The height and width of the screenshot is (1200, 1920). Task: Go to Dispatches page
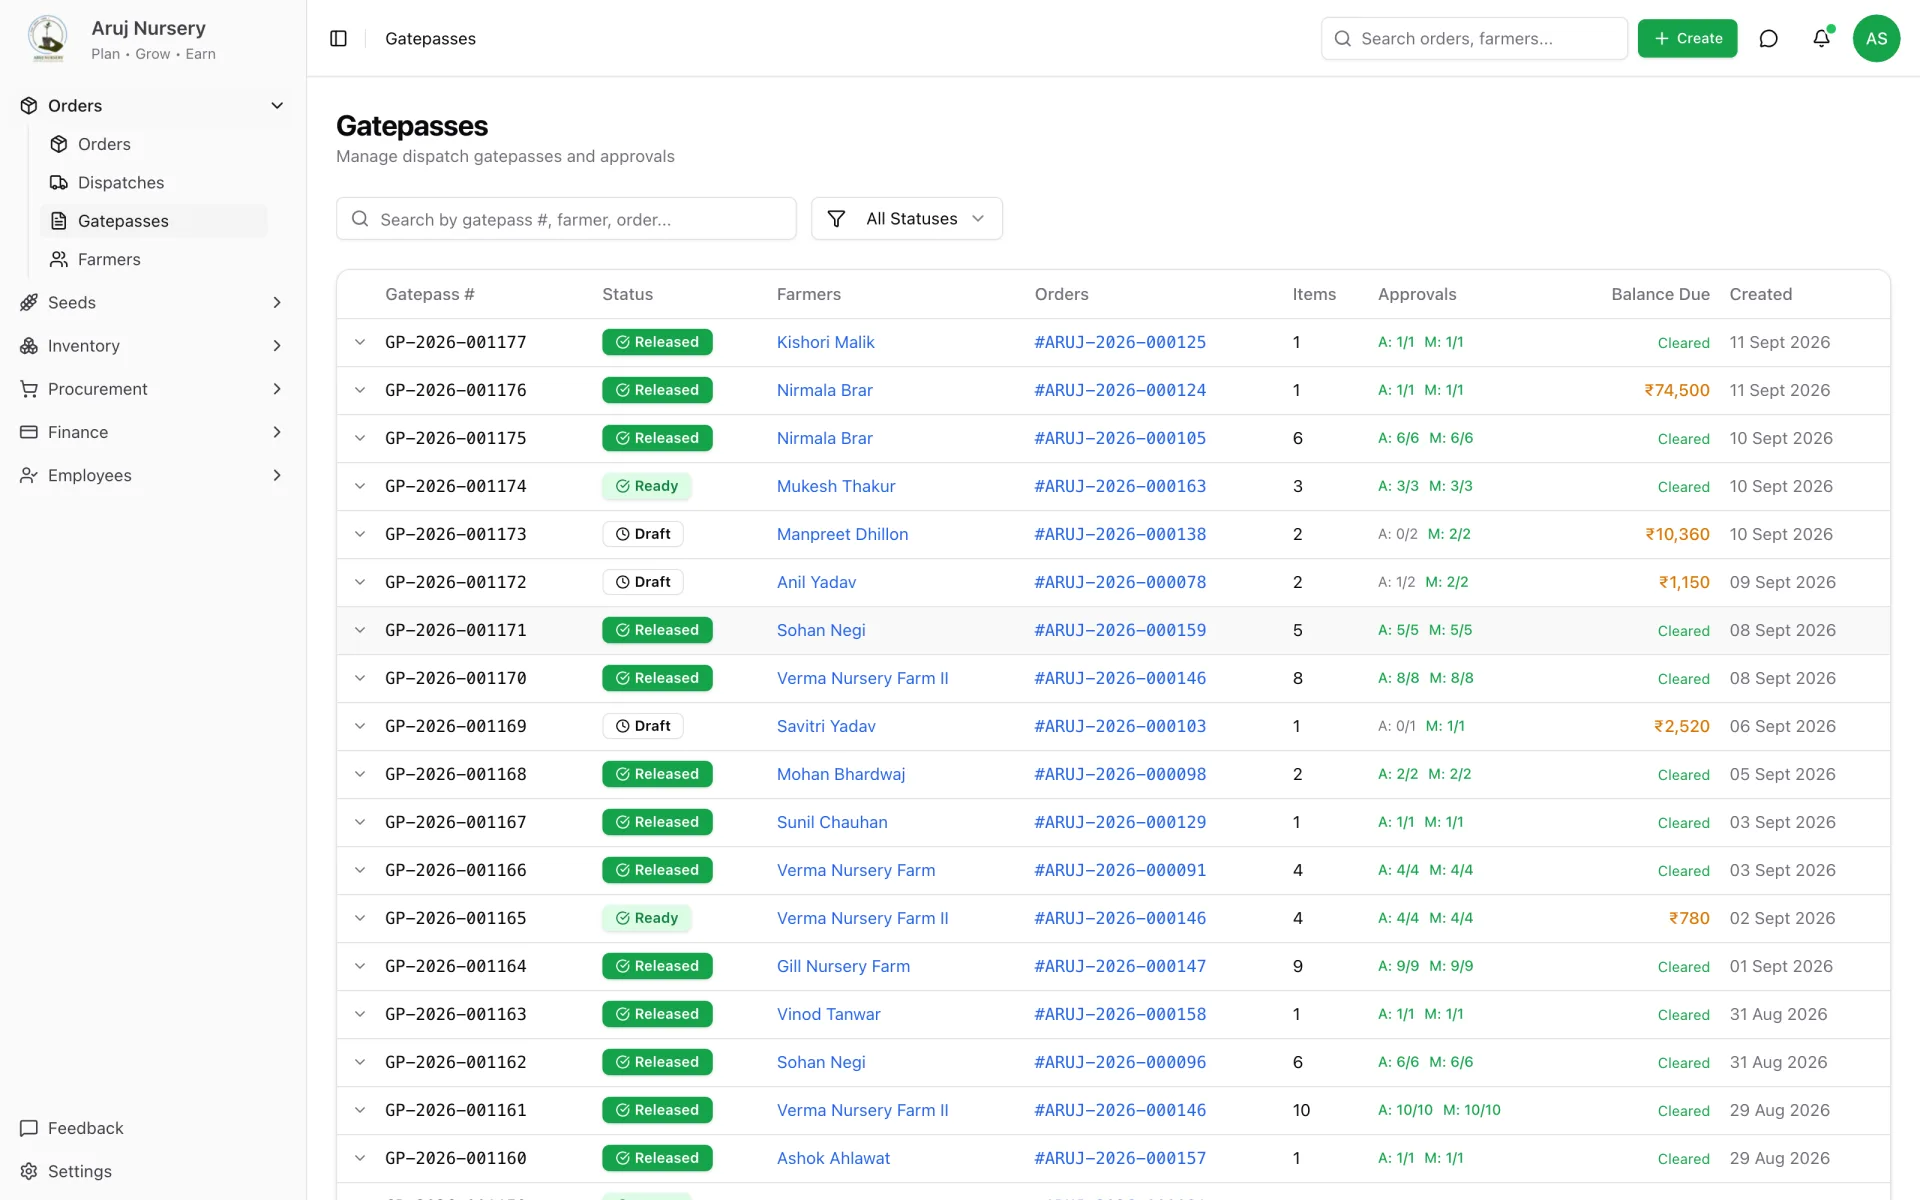[154, 182]
